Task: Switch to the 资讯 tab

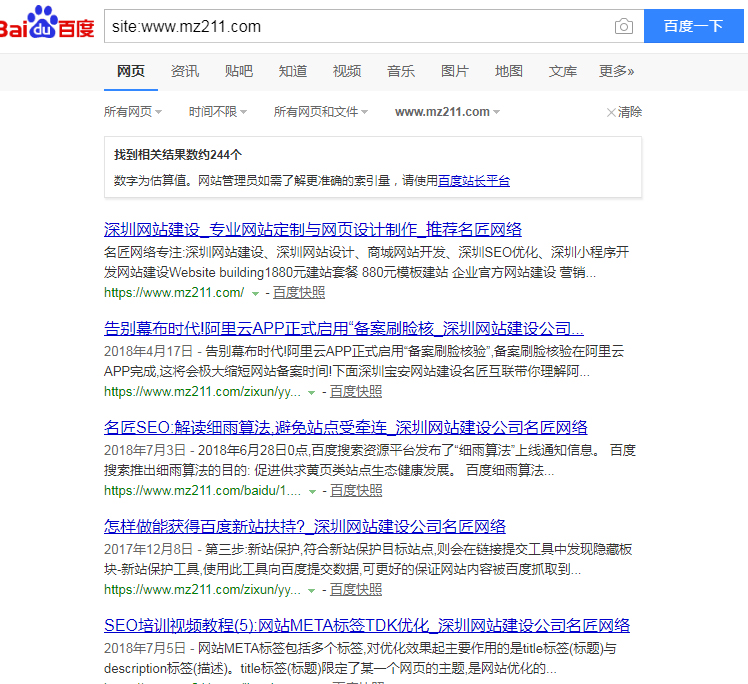Action: [185, 71]
